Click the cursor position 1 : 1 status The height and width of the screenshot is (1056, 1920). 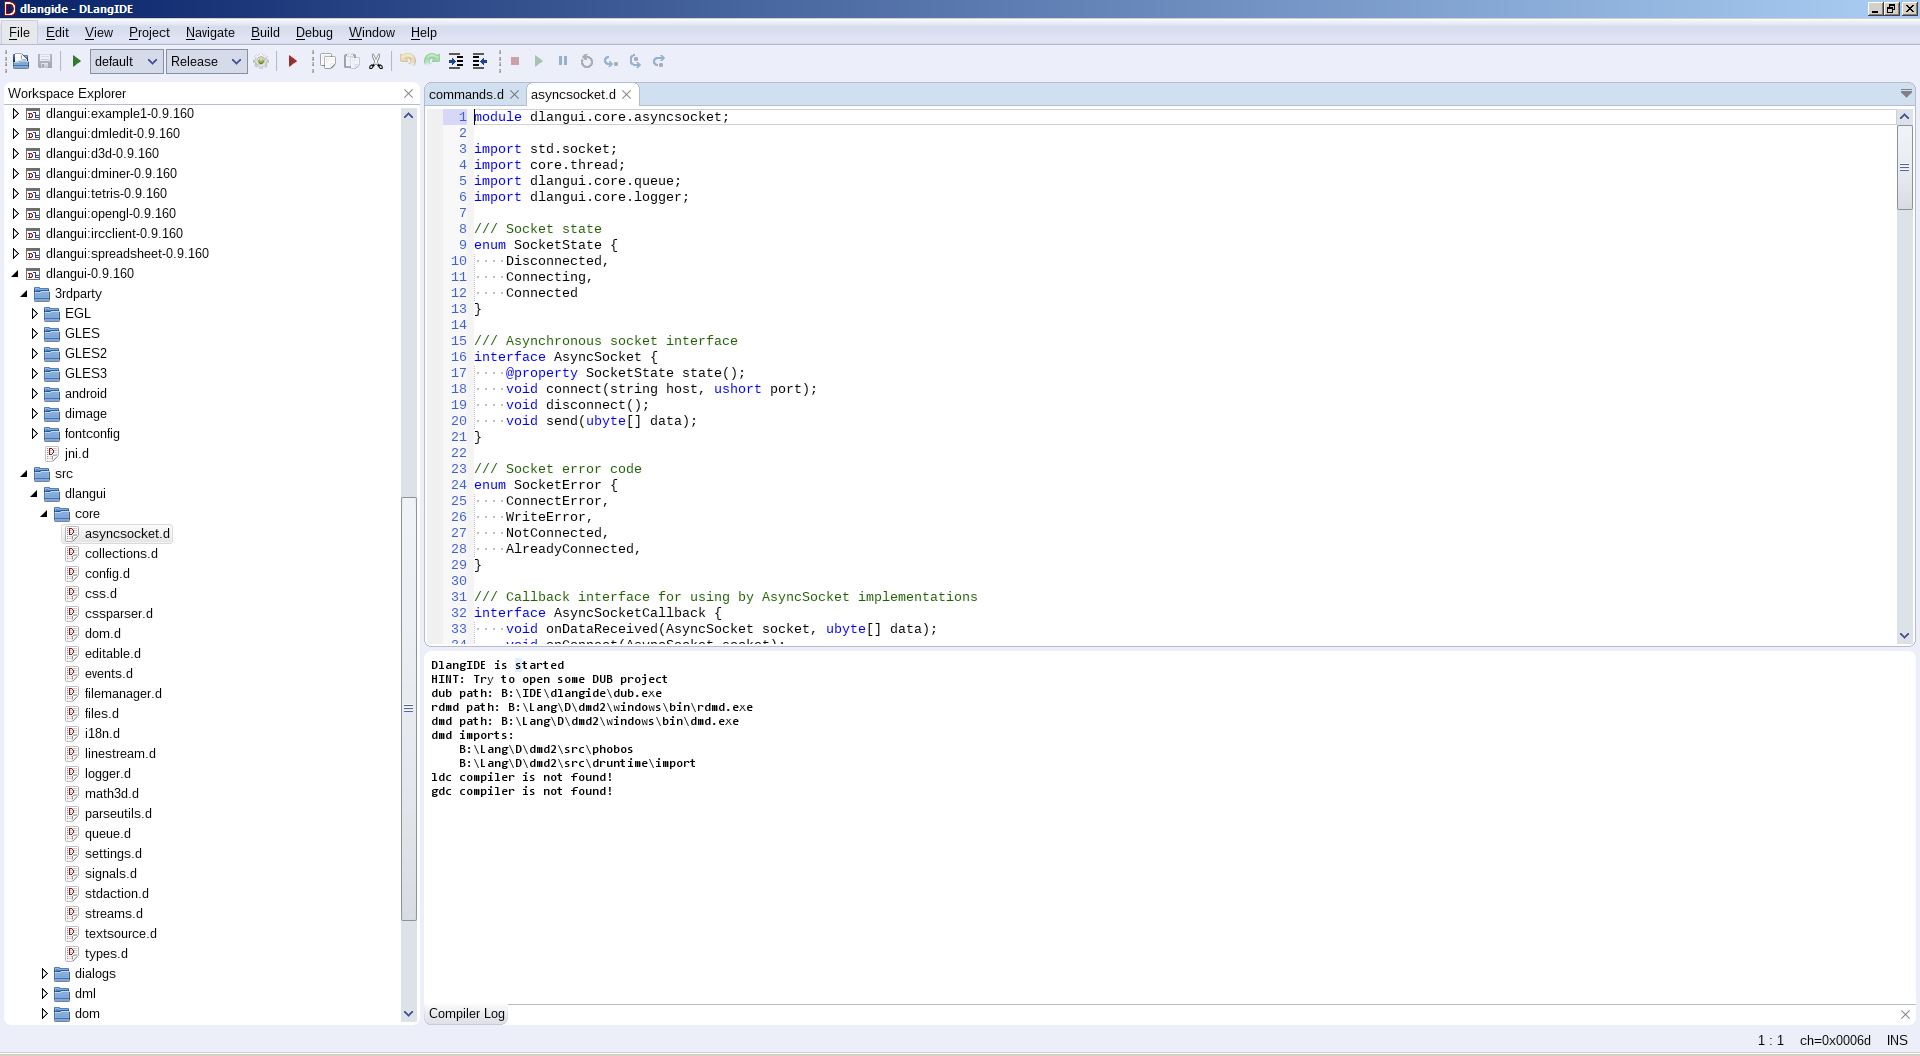click(1771, 1040)
